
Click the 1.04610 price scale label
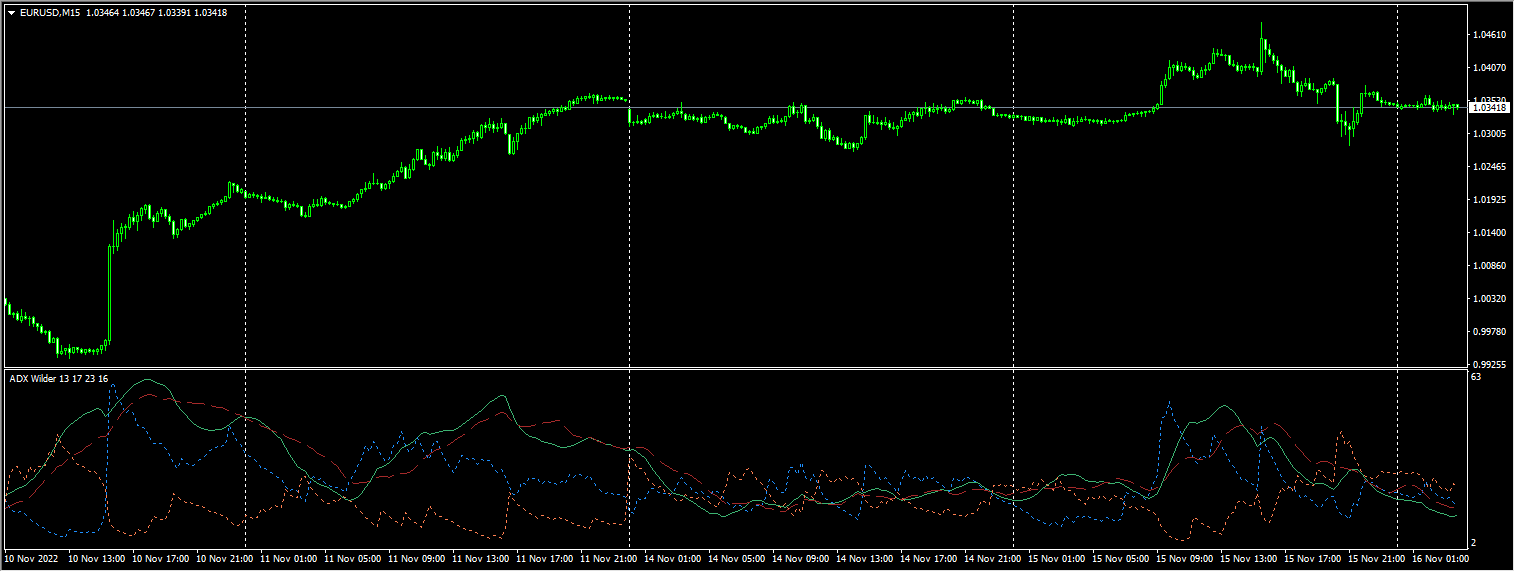[x=1488, y=35]
